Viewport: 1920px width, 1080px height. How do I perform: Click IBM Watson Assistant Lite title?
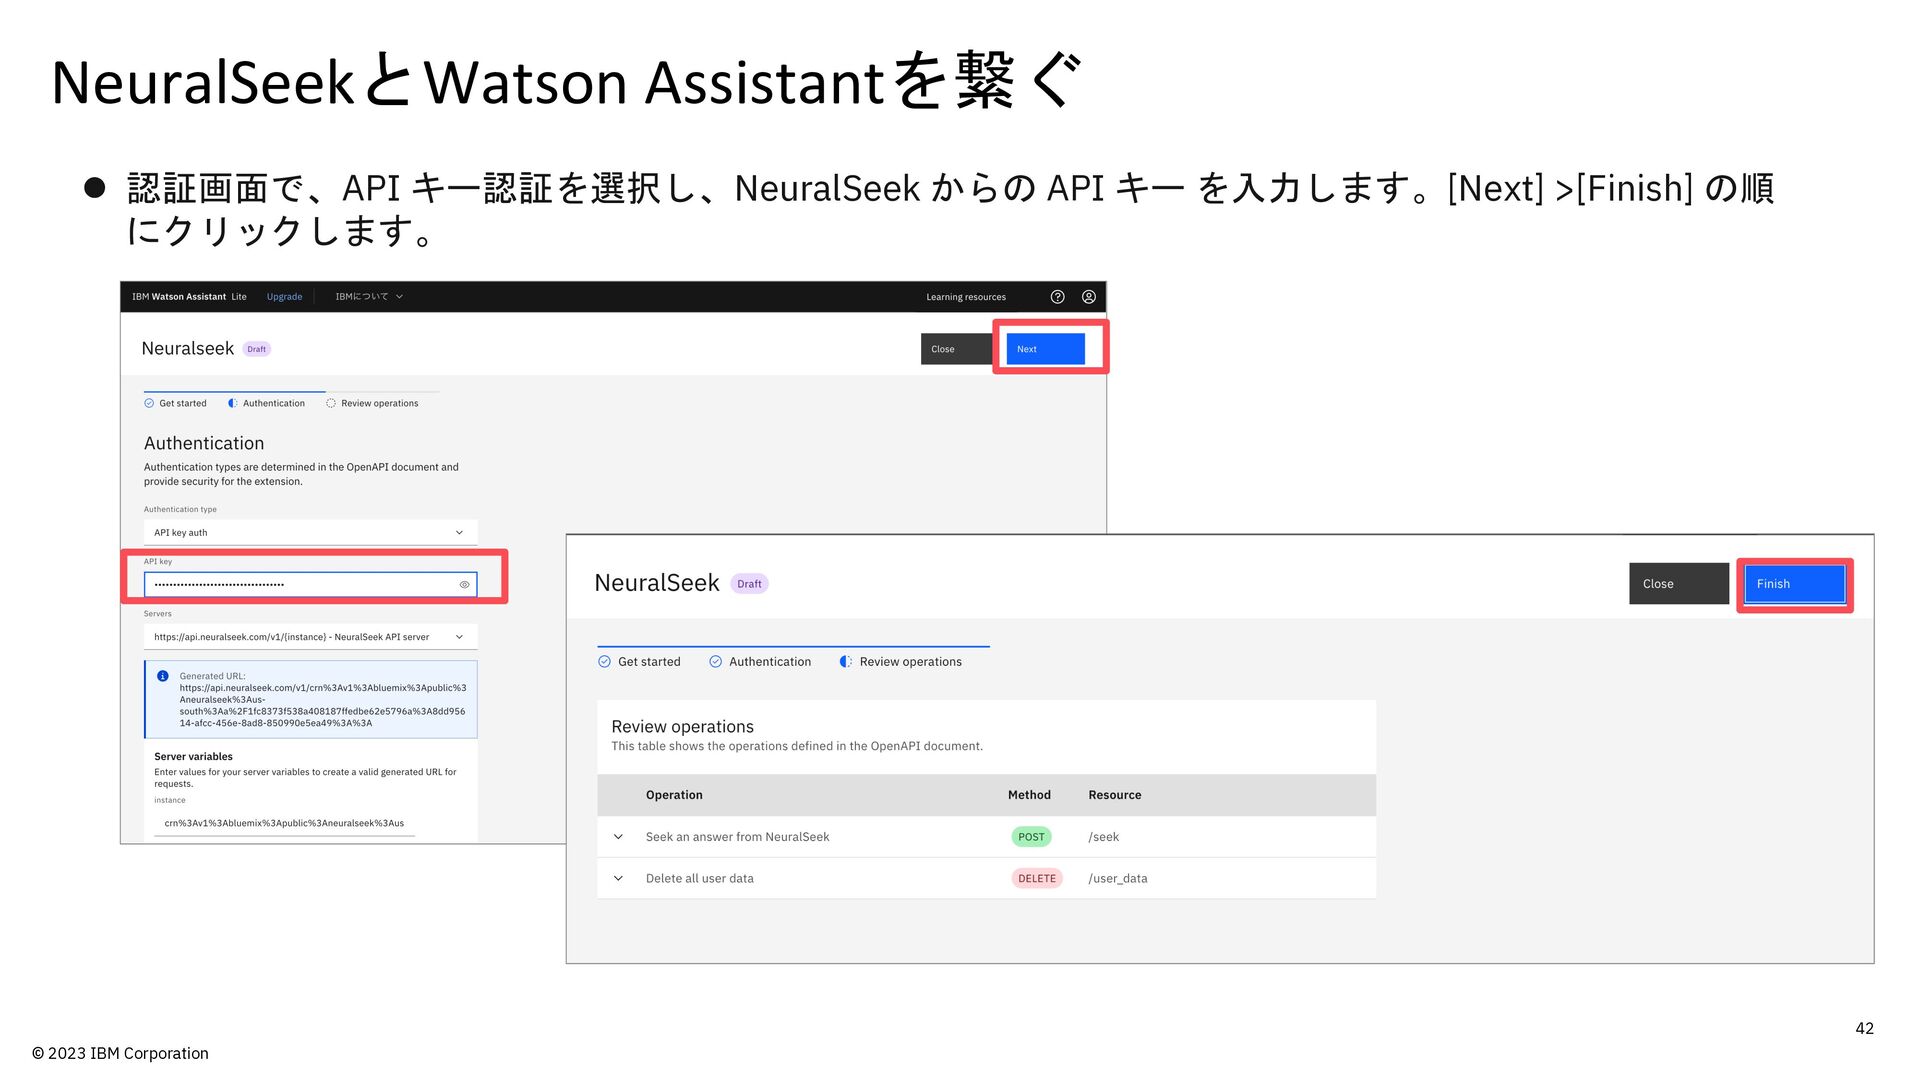pos(189,297)
